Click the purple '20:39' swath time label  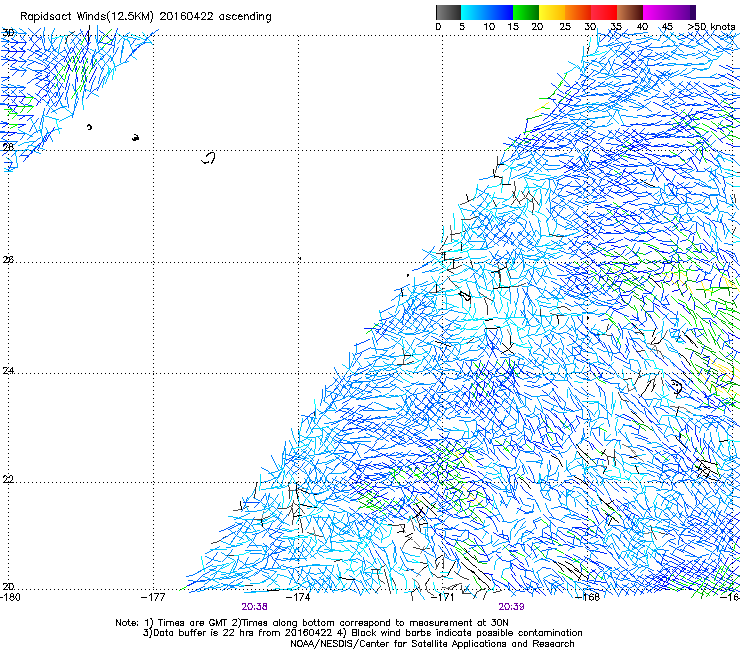click(512, 607)
